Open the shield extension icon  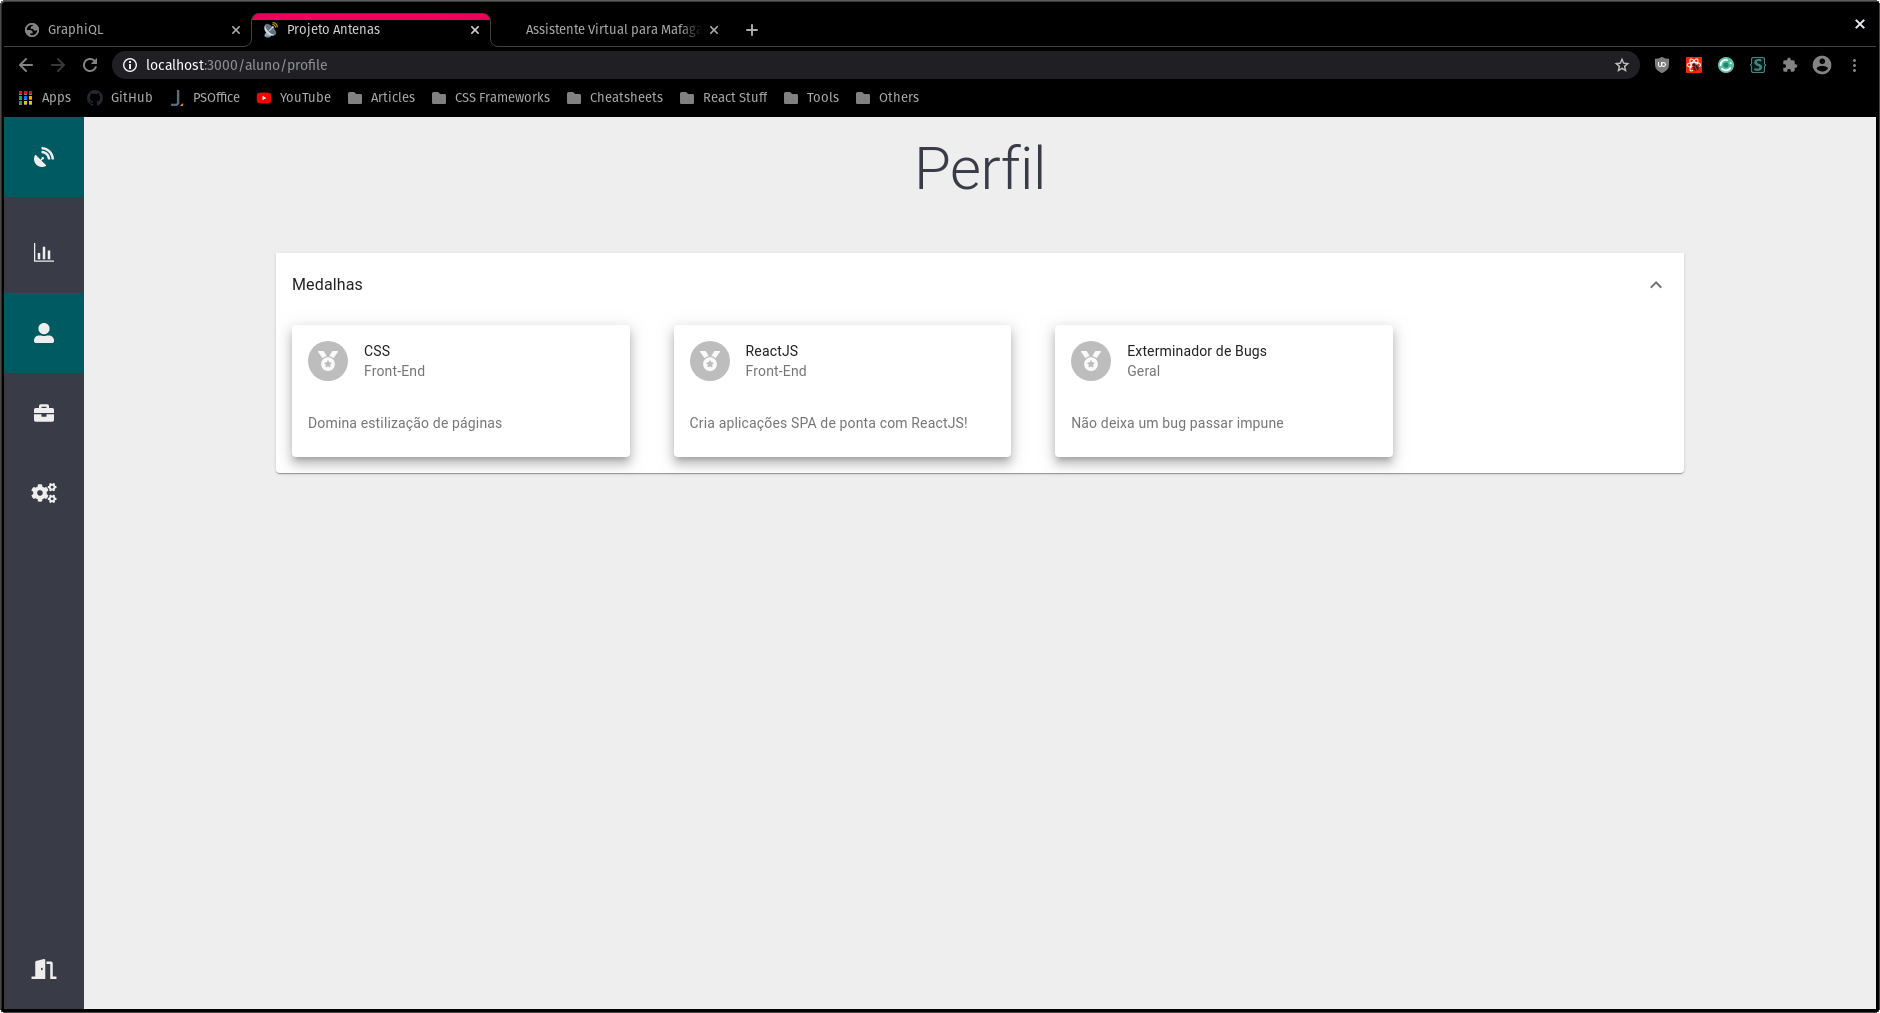click(x=1662, y=65)
